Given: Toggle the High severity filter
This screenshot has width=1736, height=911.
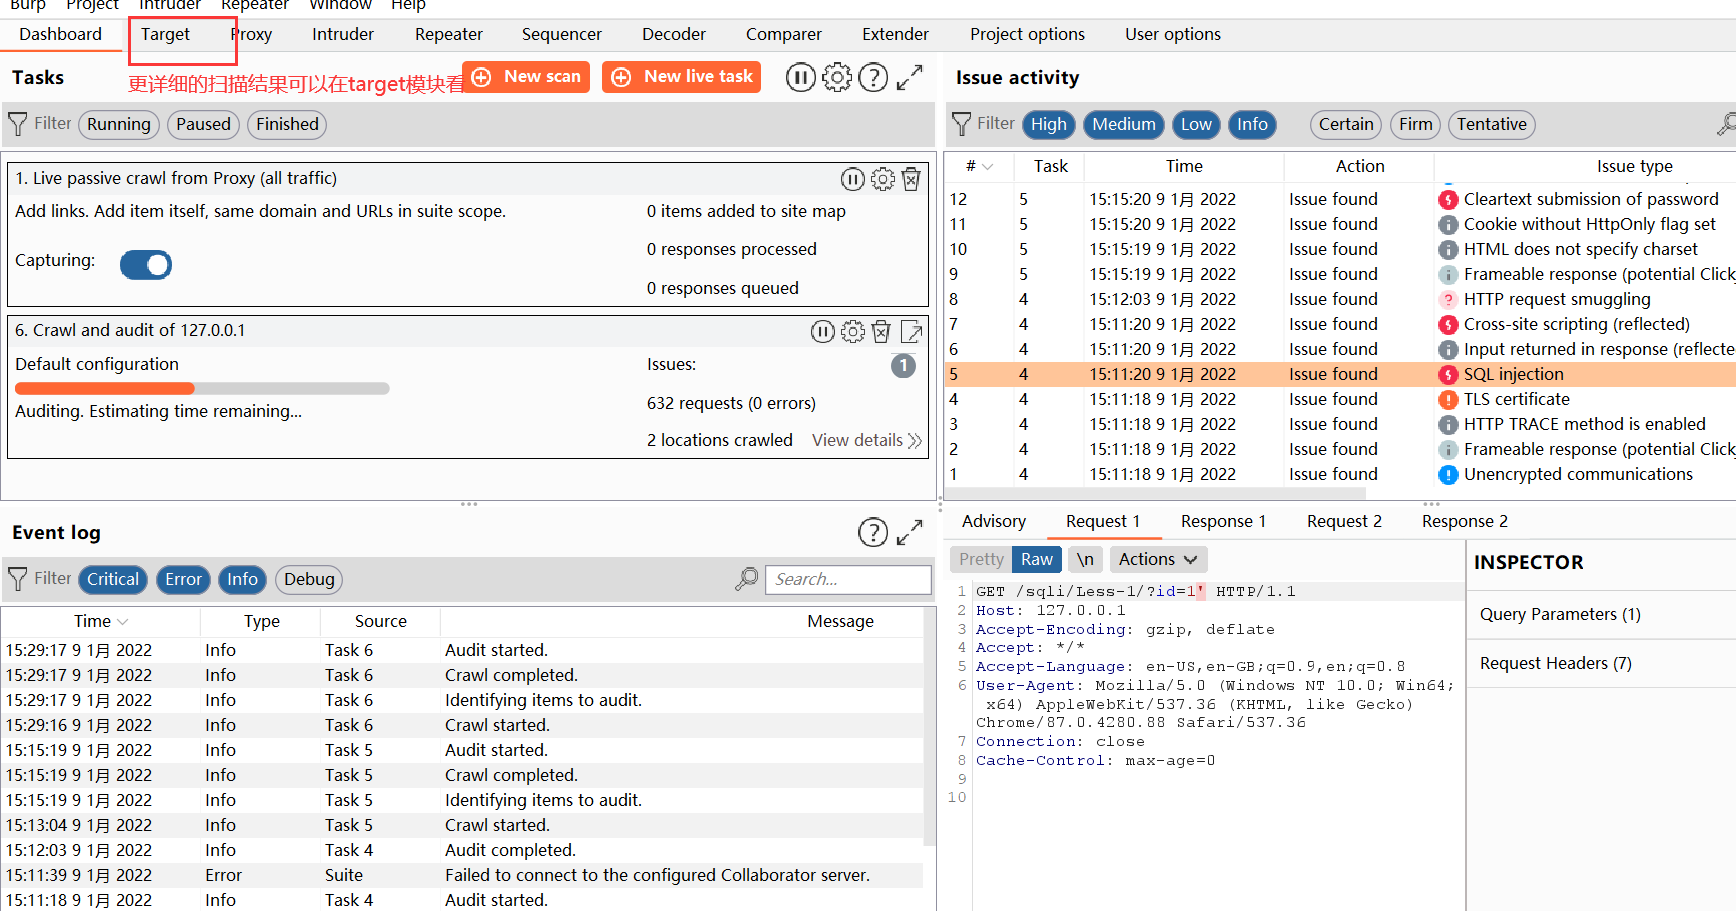Looking at the screenshot, I should pos(1049,124).
